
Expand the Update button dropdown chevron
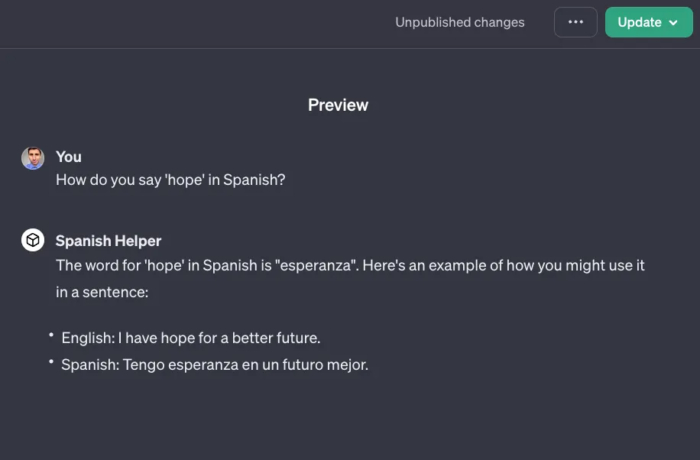click(x=673, y=23)
